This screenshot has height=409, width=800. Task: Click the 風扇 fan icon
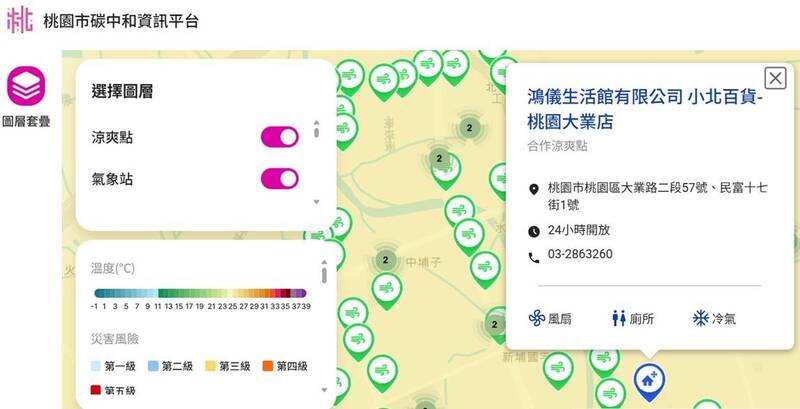[537, 319]
